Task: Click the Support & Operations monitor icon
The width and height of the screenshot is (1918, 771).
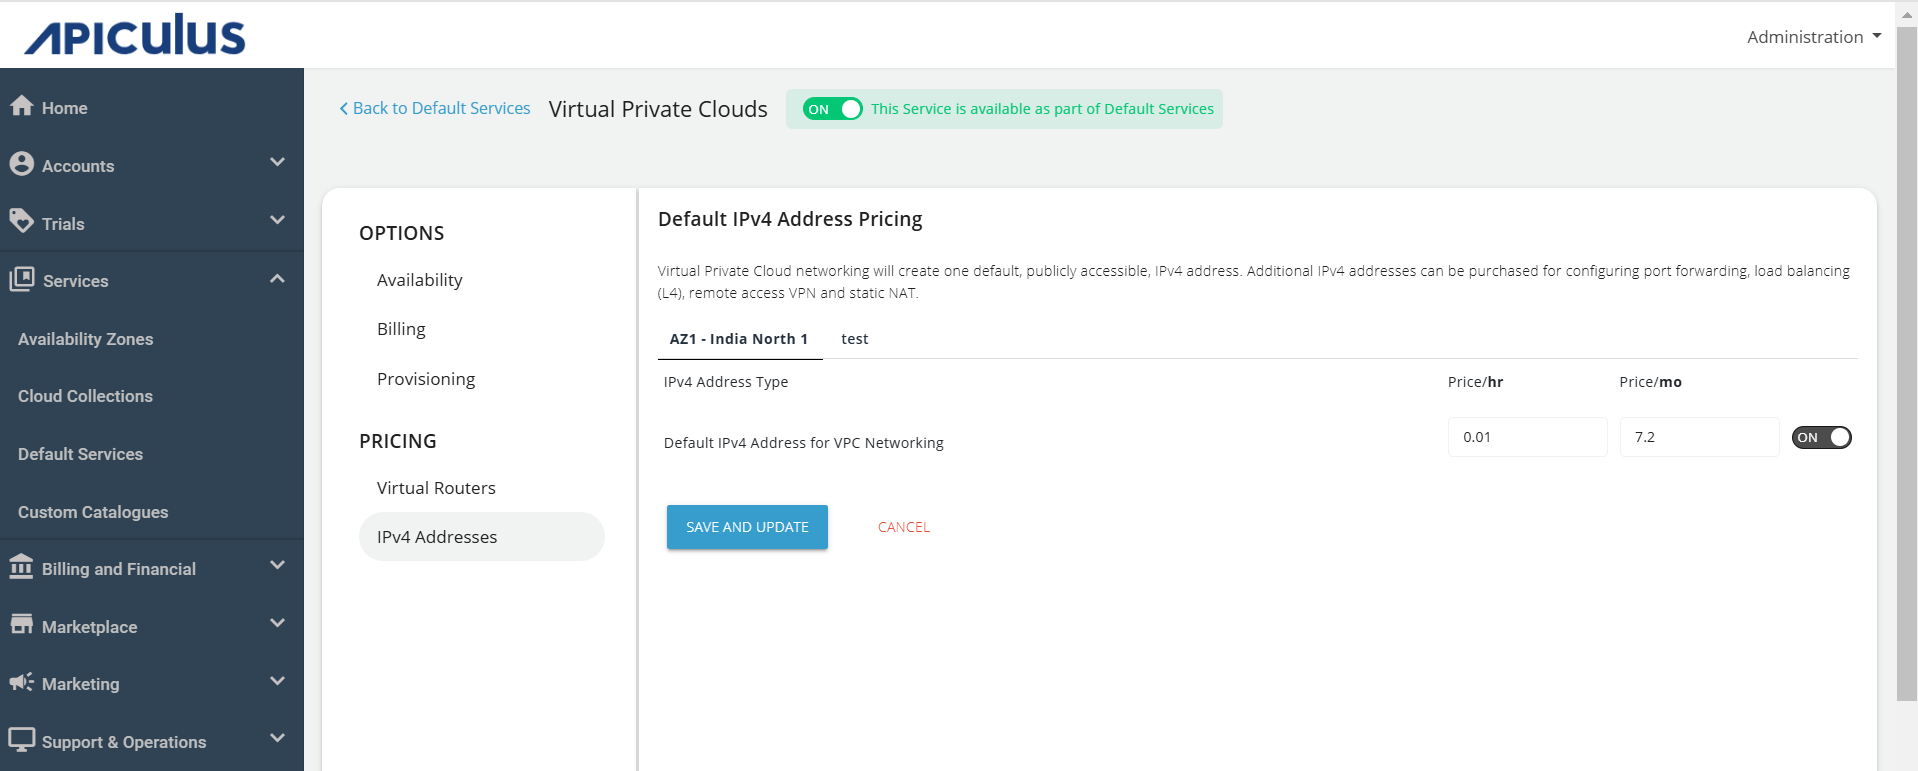Action: (x=22, y=739)
